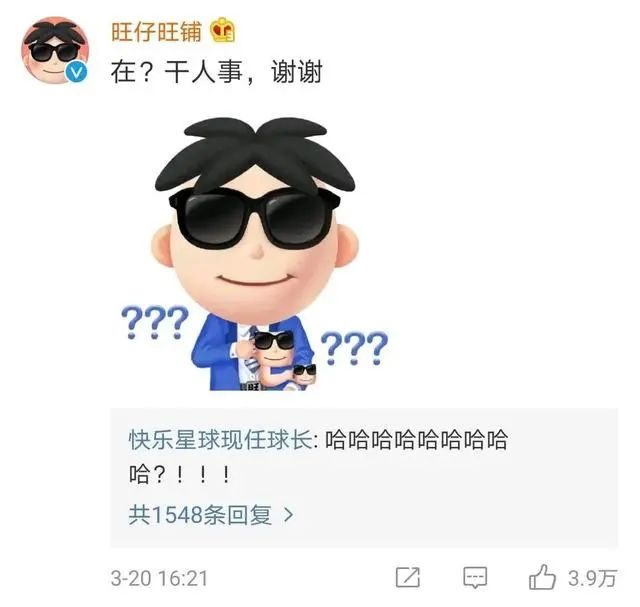Open the 旺仔旺铺 profile avatar

click(x=55, y=50)
